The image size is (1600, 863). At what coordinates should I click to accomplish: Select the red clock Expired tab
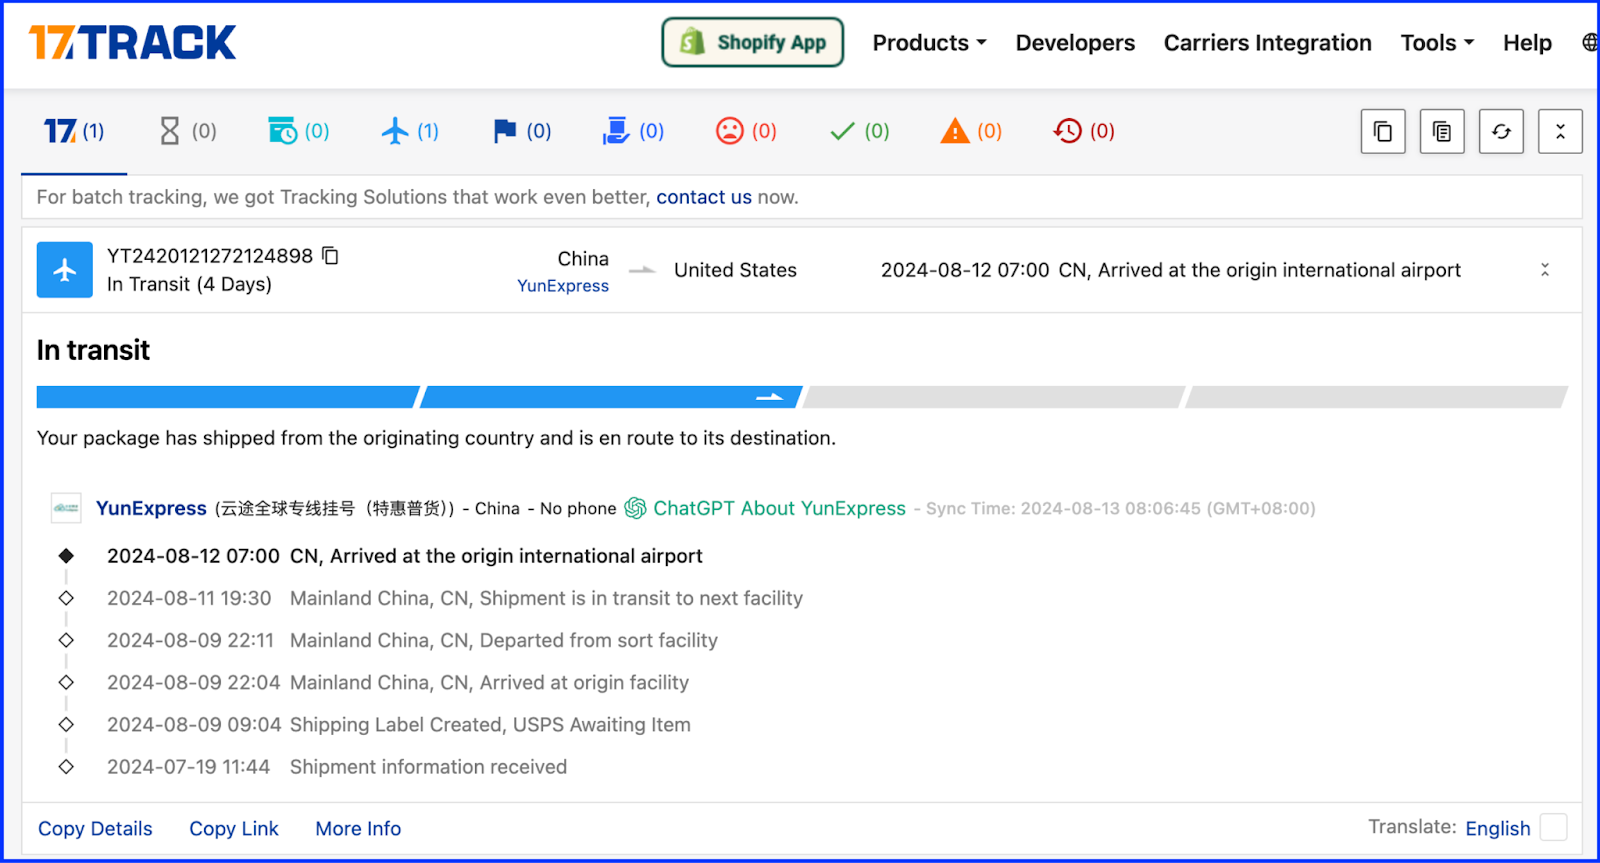coord(1084,131)
